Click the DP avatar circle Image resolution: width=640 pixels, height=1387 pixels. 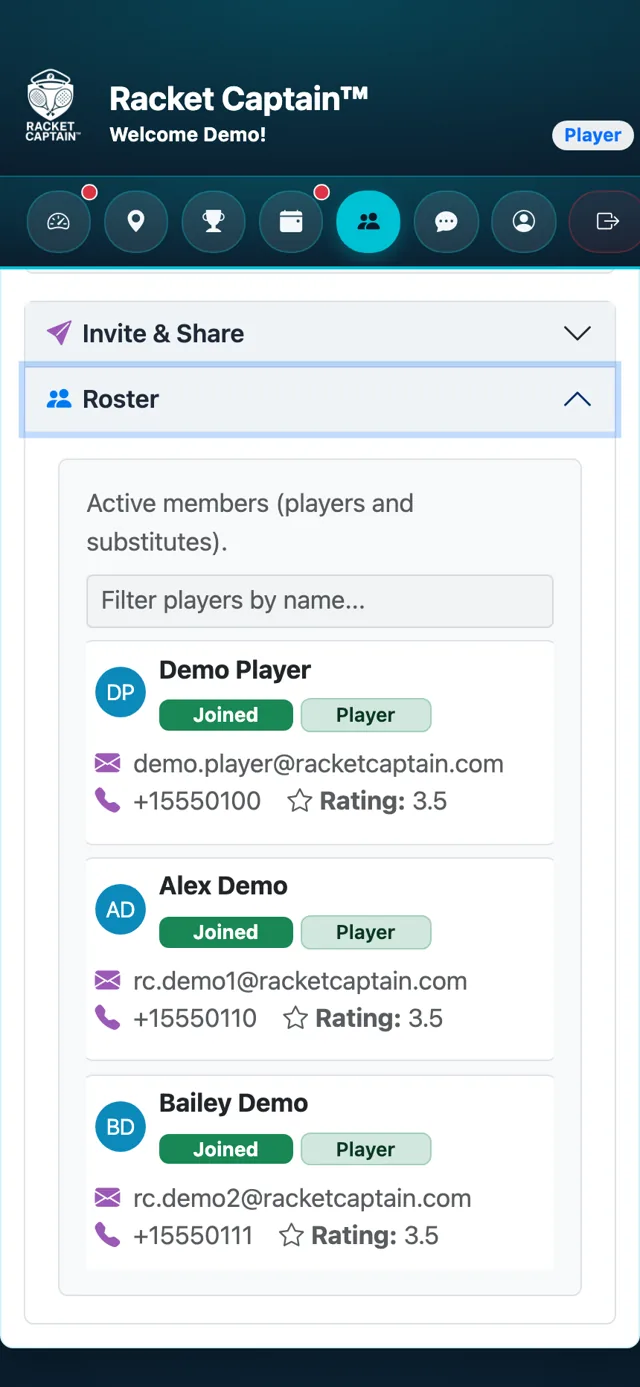[x=120, y=693]
